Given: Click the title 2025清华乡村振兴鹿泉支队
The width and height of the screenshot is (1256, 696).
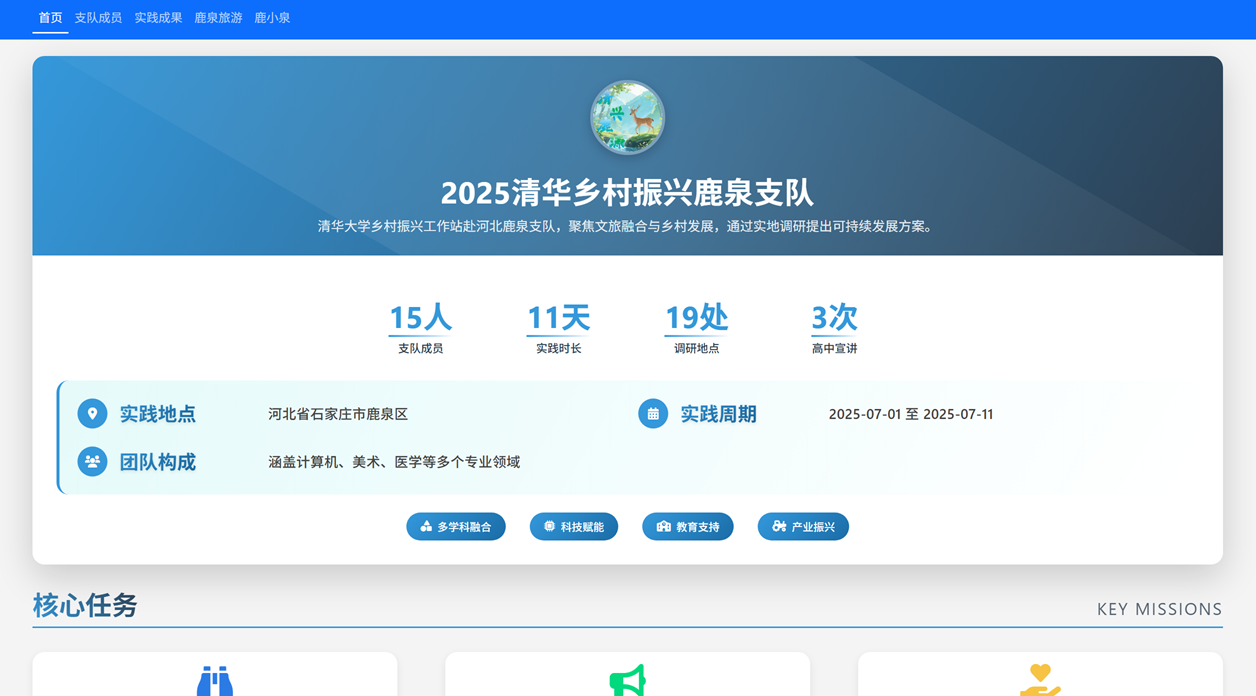Looking at the screenshot, I should click(627, 192).
